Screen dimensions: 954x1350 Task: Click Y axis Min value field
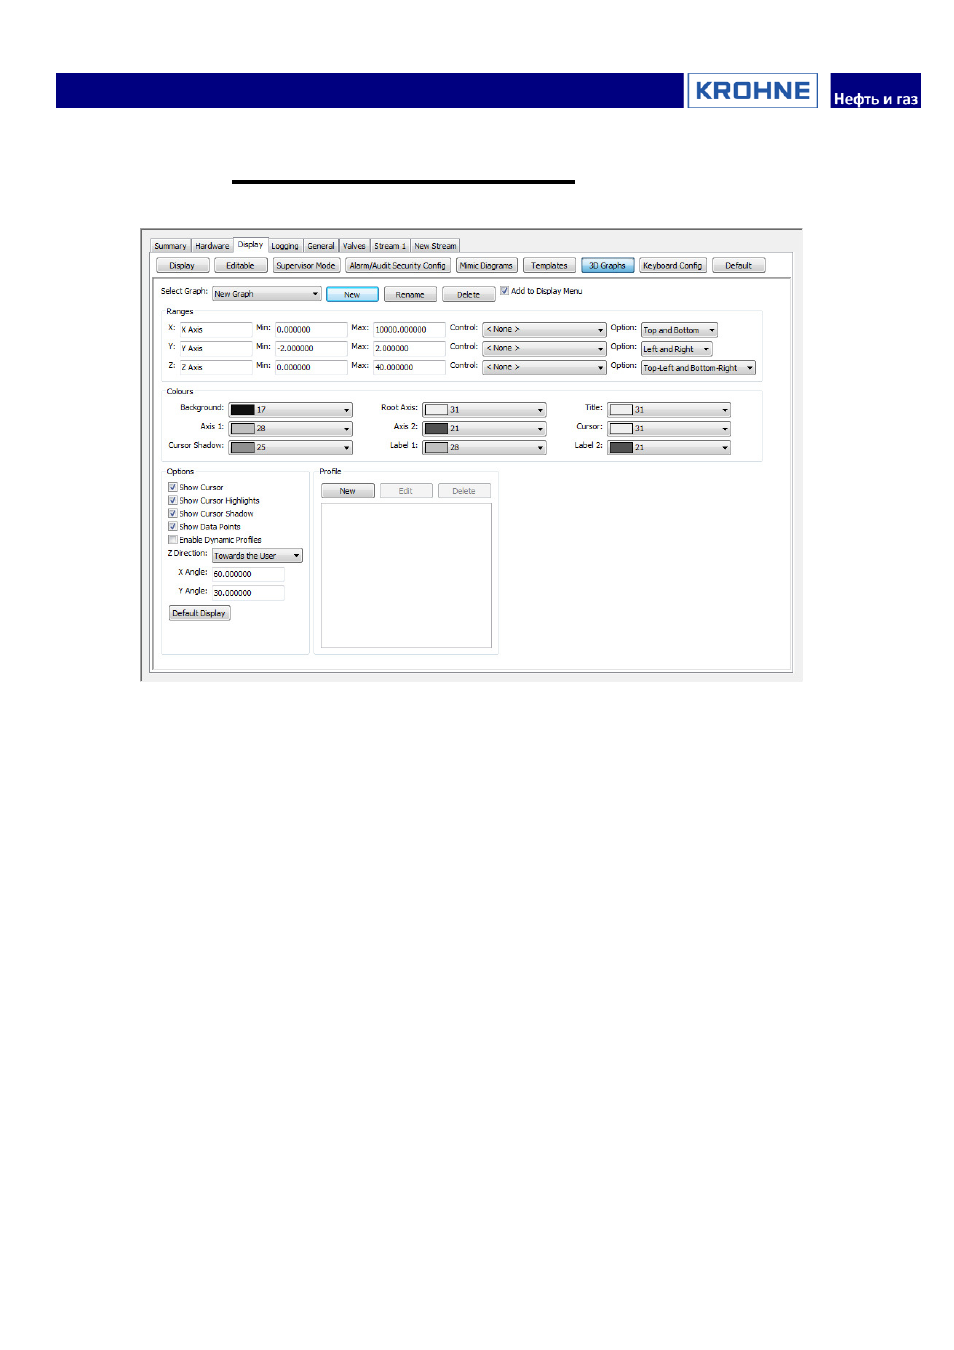coord(311,348)
